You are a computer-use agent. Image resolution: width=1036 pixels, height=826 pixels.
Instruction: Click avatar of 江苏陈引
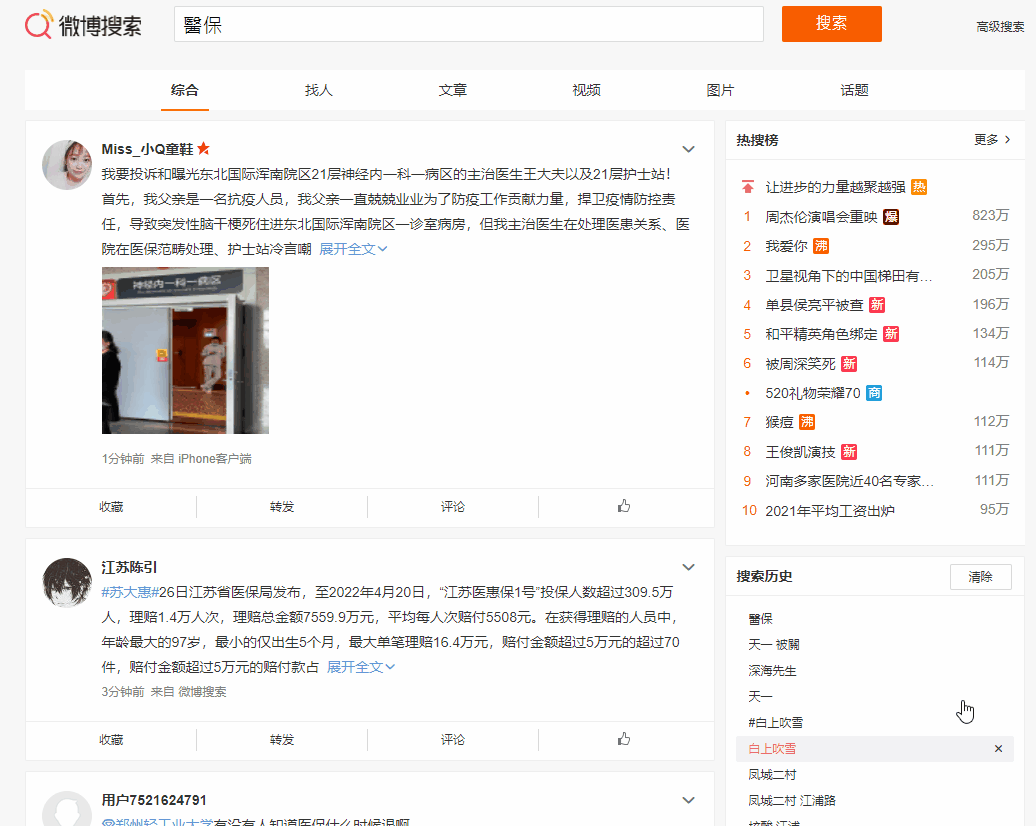(67, 583)
